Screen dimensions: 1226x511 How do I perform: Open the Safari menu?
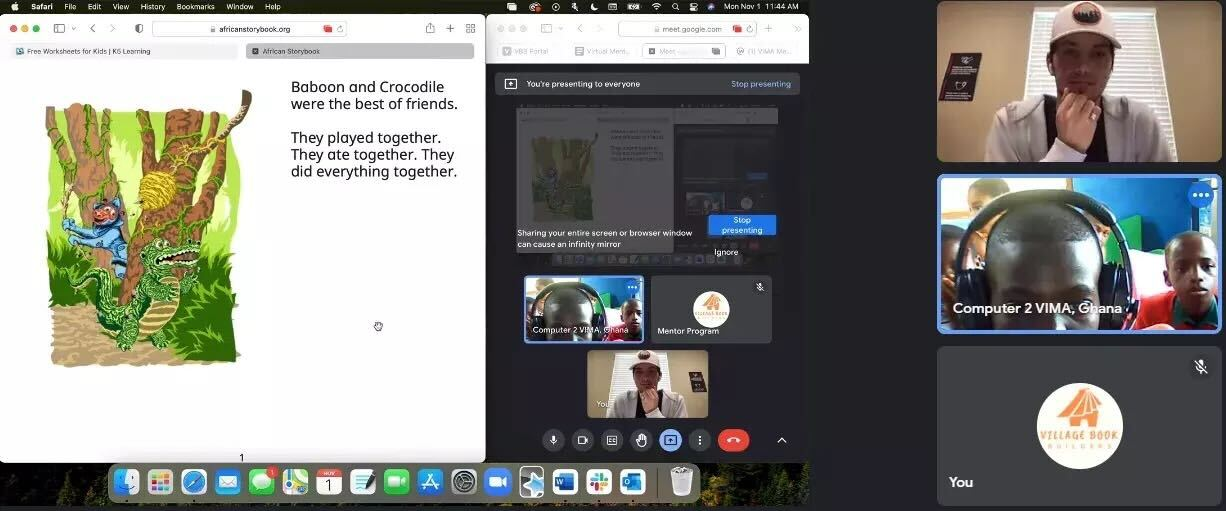tap(42, 7)
